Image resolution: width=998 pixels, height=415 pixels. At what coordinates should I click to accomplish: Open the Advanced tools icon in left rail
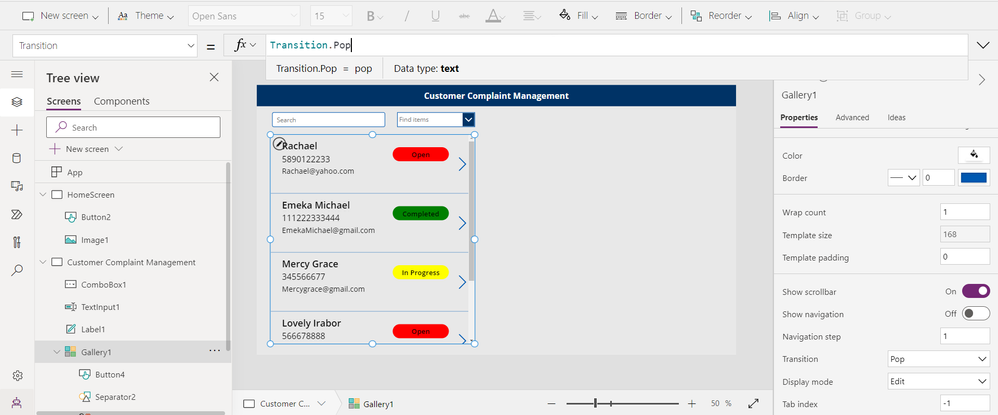pos(17,242)
